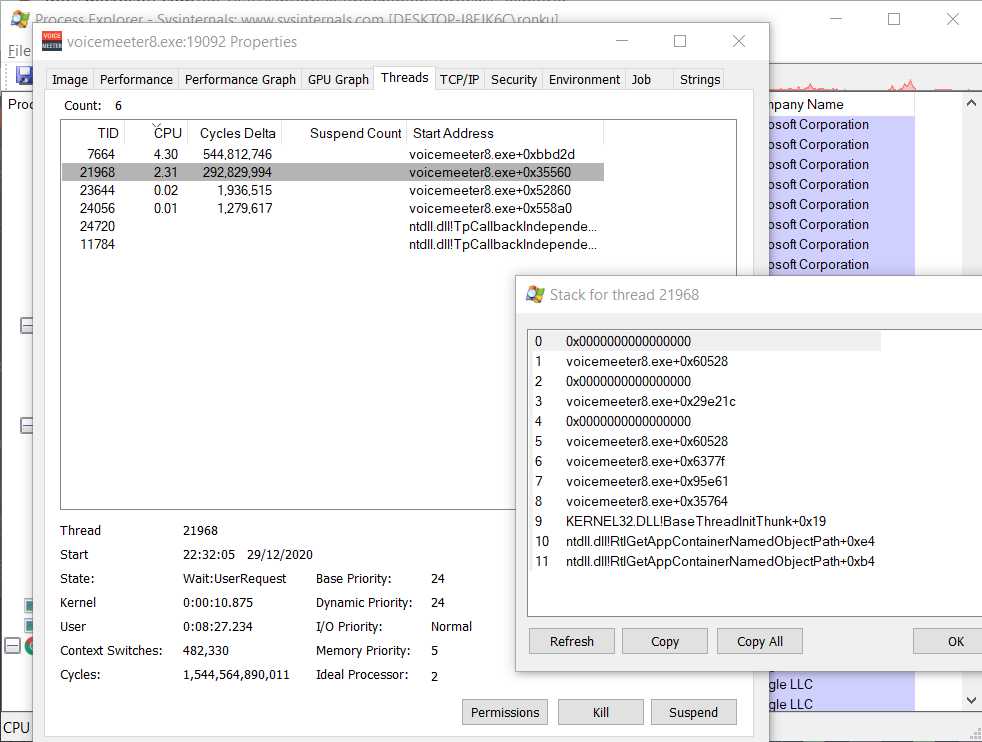Viewport: 982px width, 742px height.
Task: Kill the selected thread
Action: tap(600, 712)
